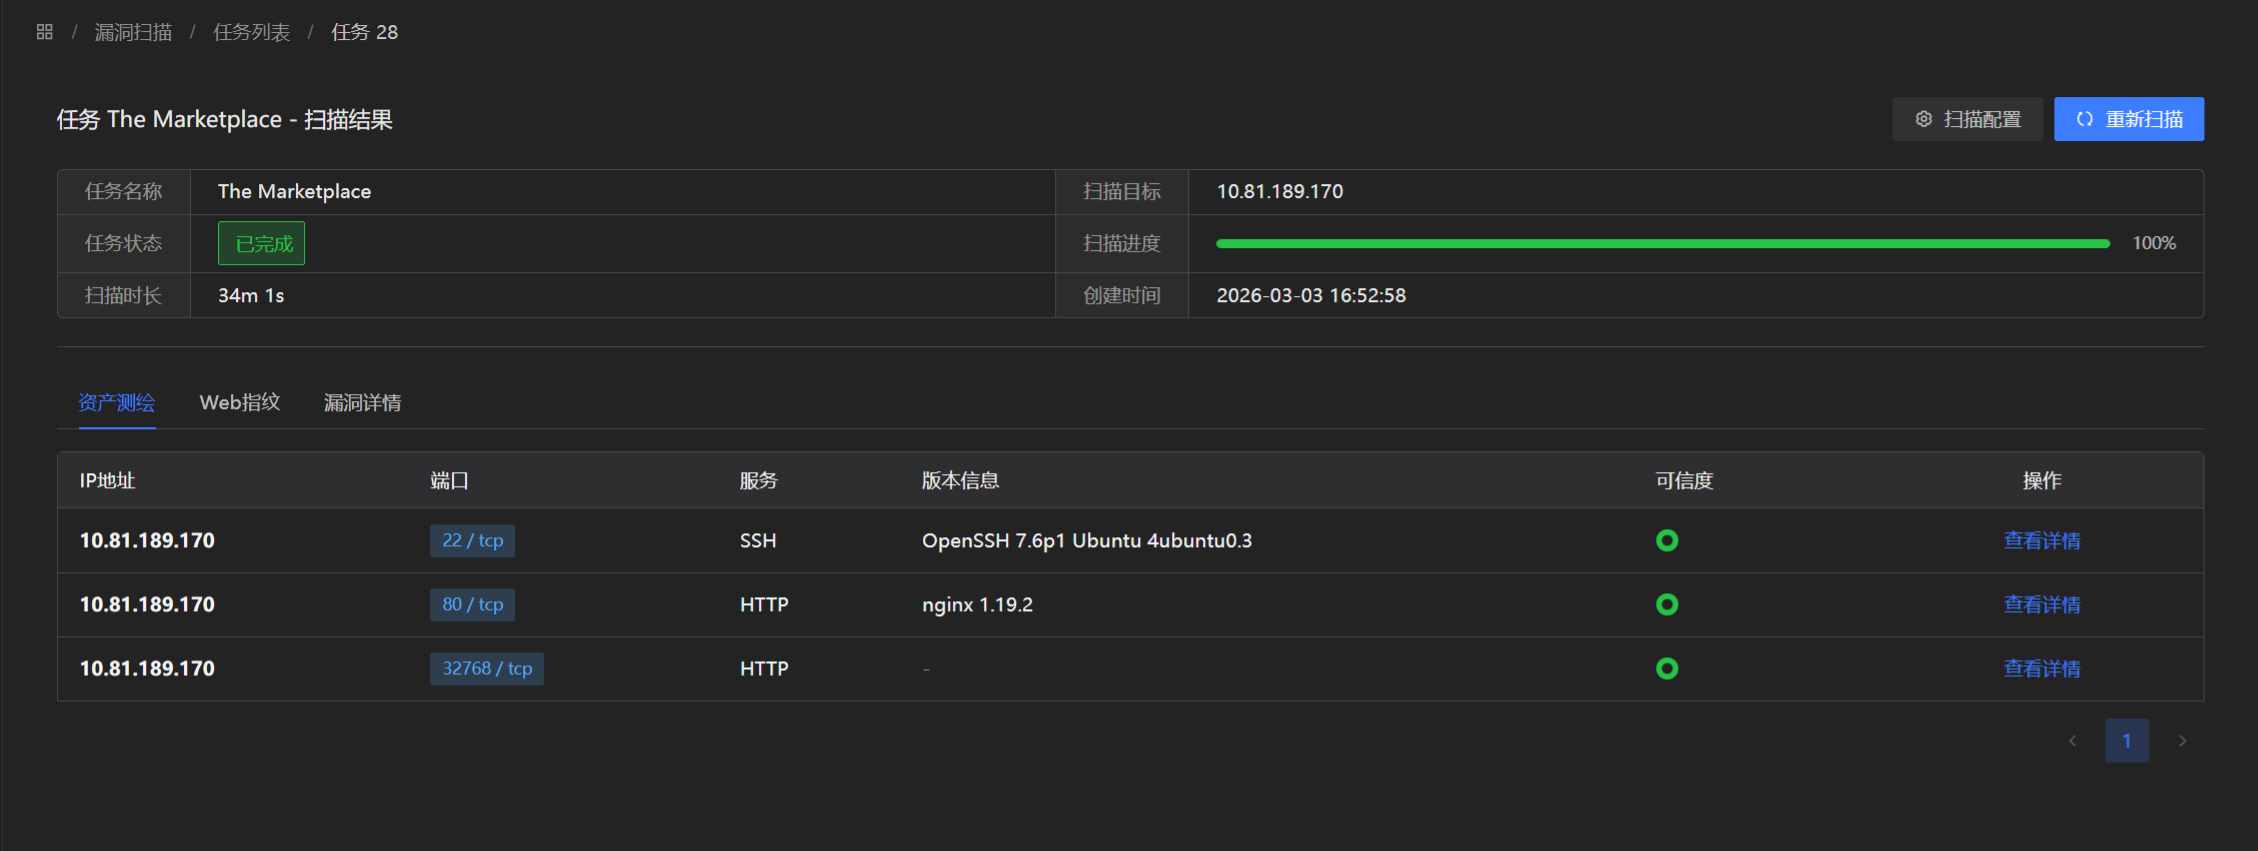The image size is (2258, 851).
Task: Click the refresh icon on 重新扫描 button
Action: 2084,119
